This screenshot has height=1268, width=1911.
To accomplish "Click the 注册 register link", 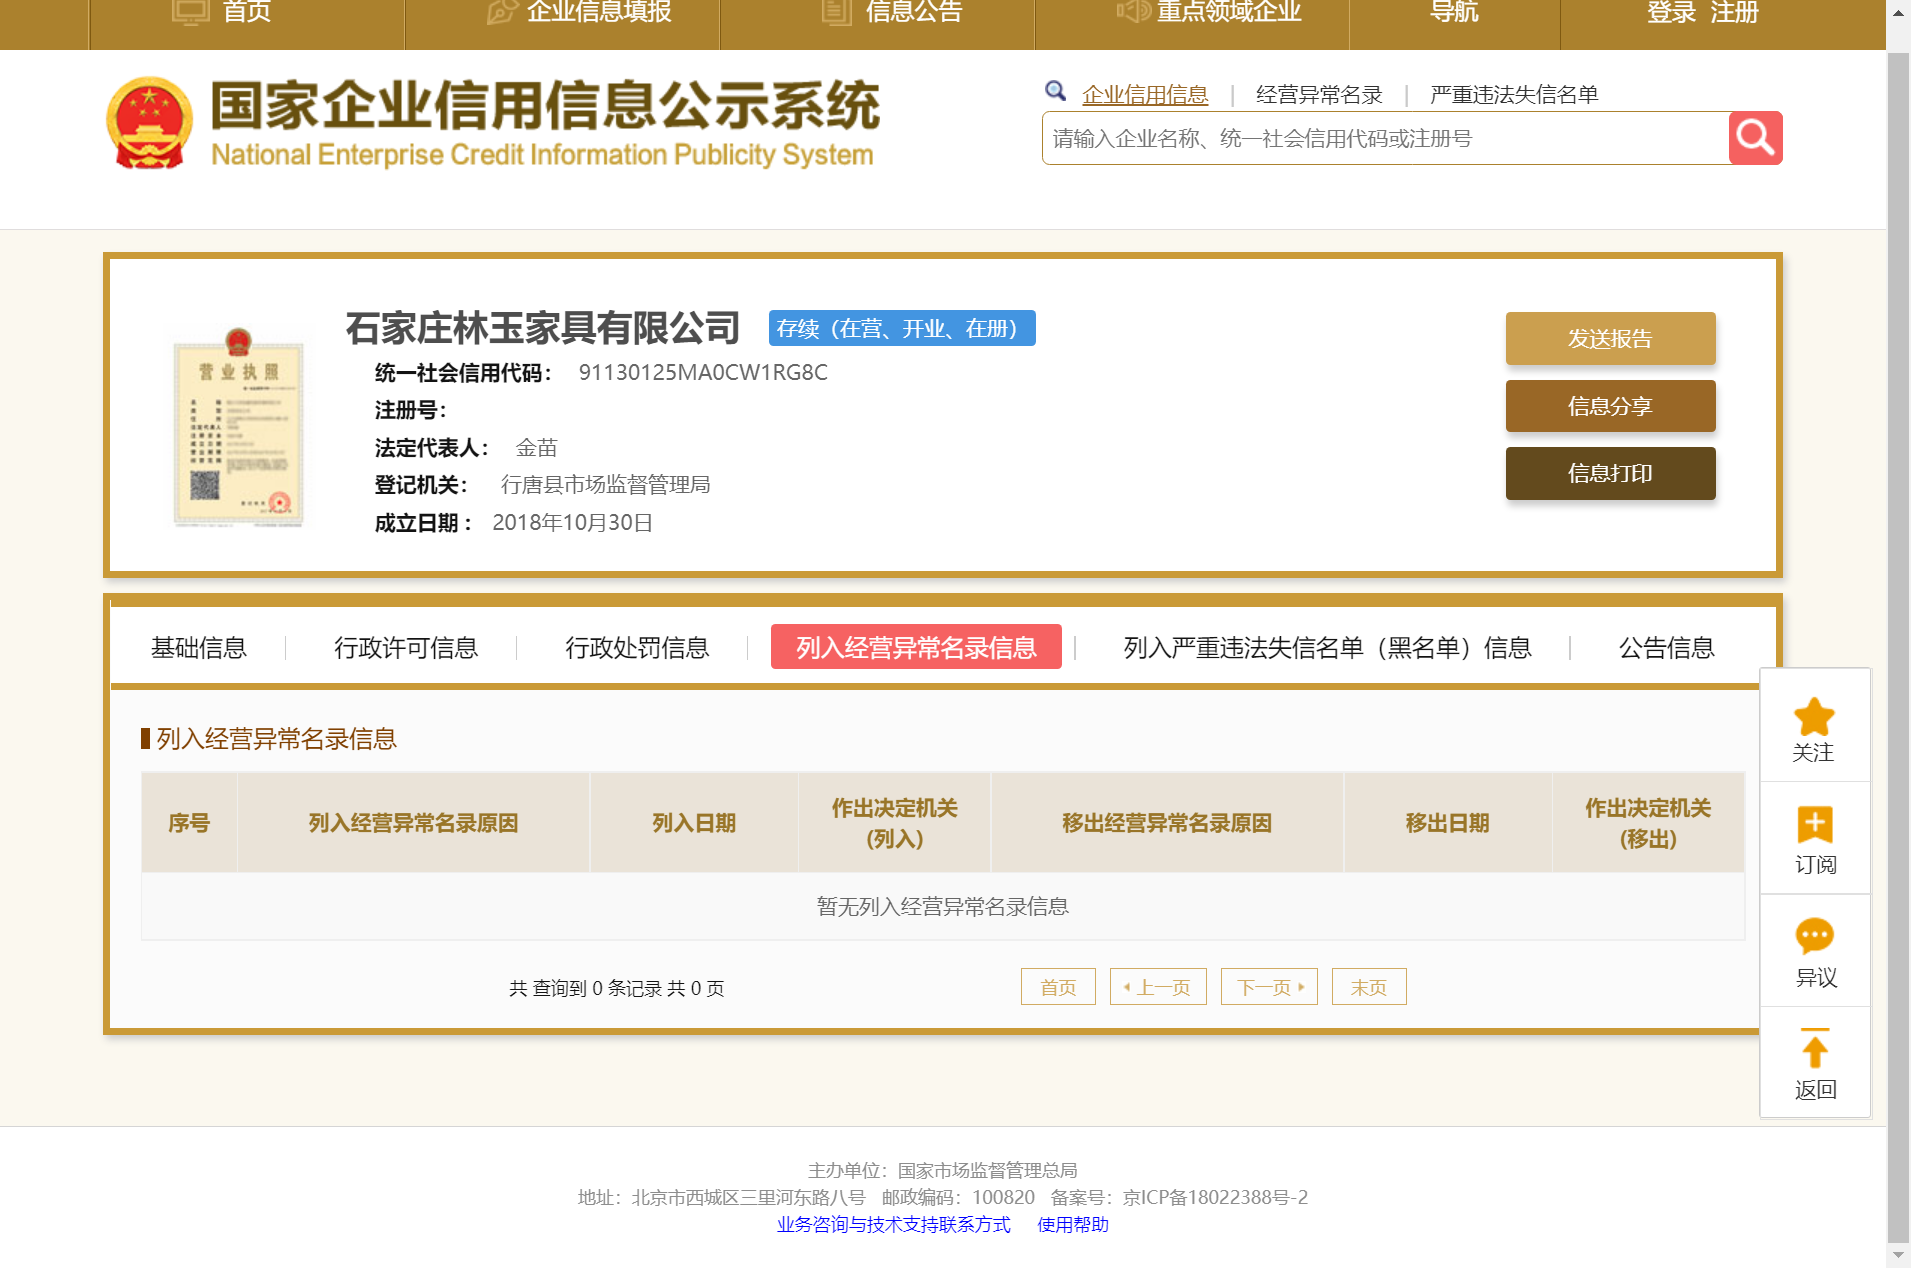I will [1734, 12].
